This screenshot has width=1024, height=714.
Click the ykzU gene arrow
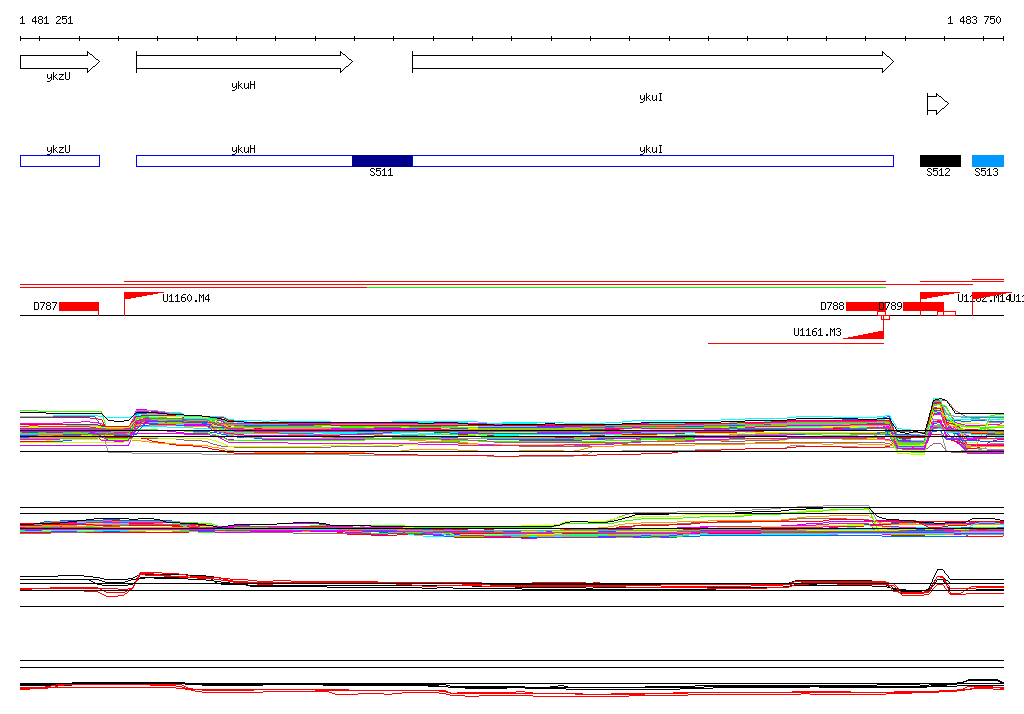pos(59,62)
